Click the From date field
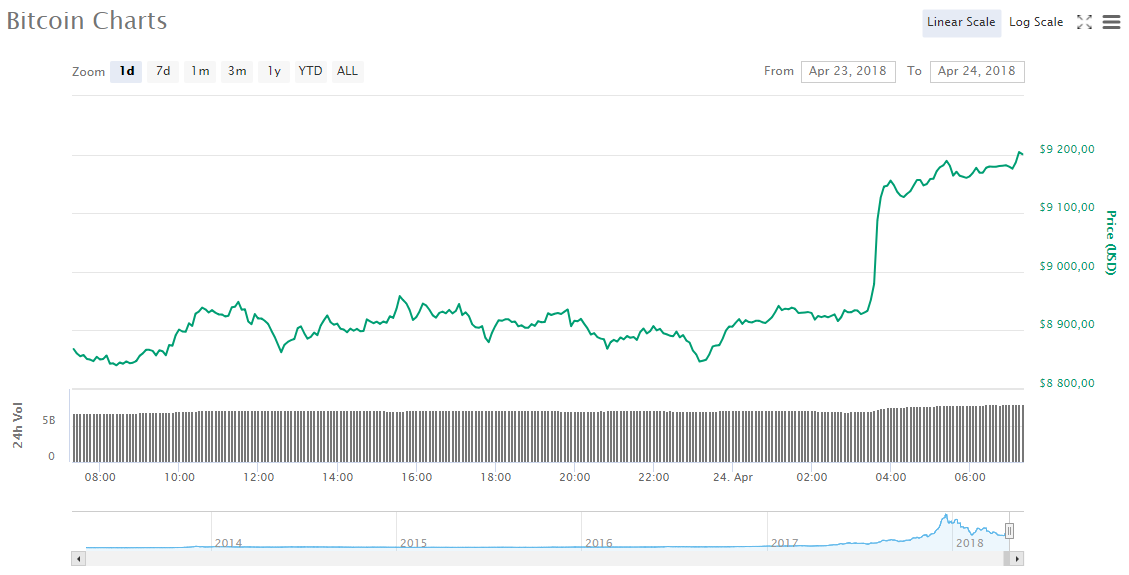1129x575 pixels. click(x=848, y=71)
